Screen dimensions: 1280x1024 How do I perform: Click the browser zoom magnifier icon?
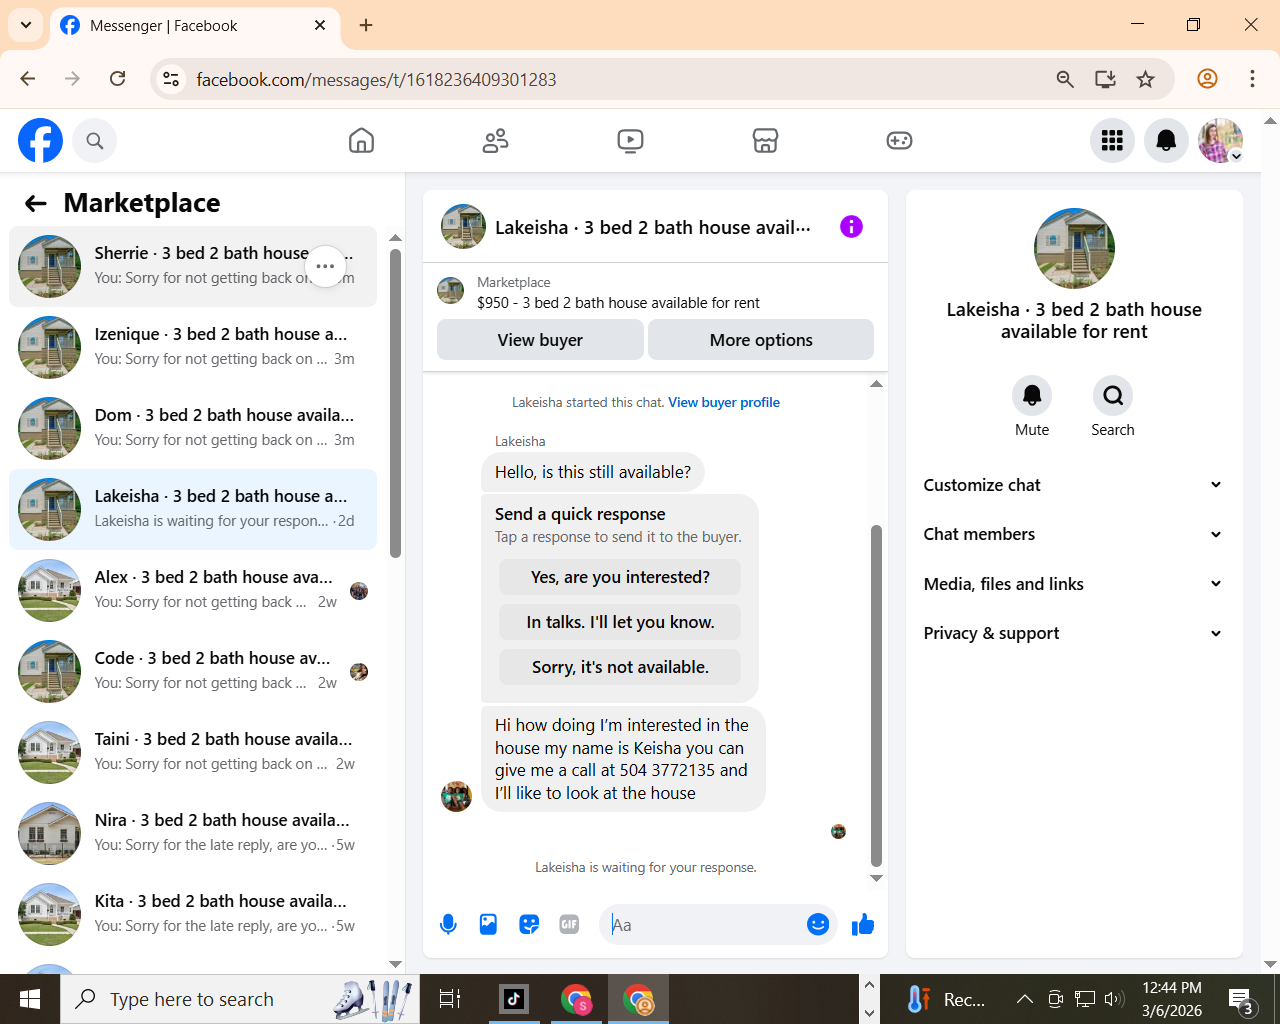1065,79
